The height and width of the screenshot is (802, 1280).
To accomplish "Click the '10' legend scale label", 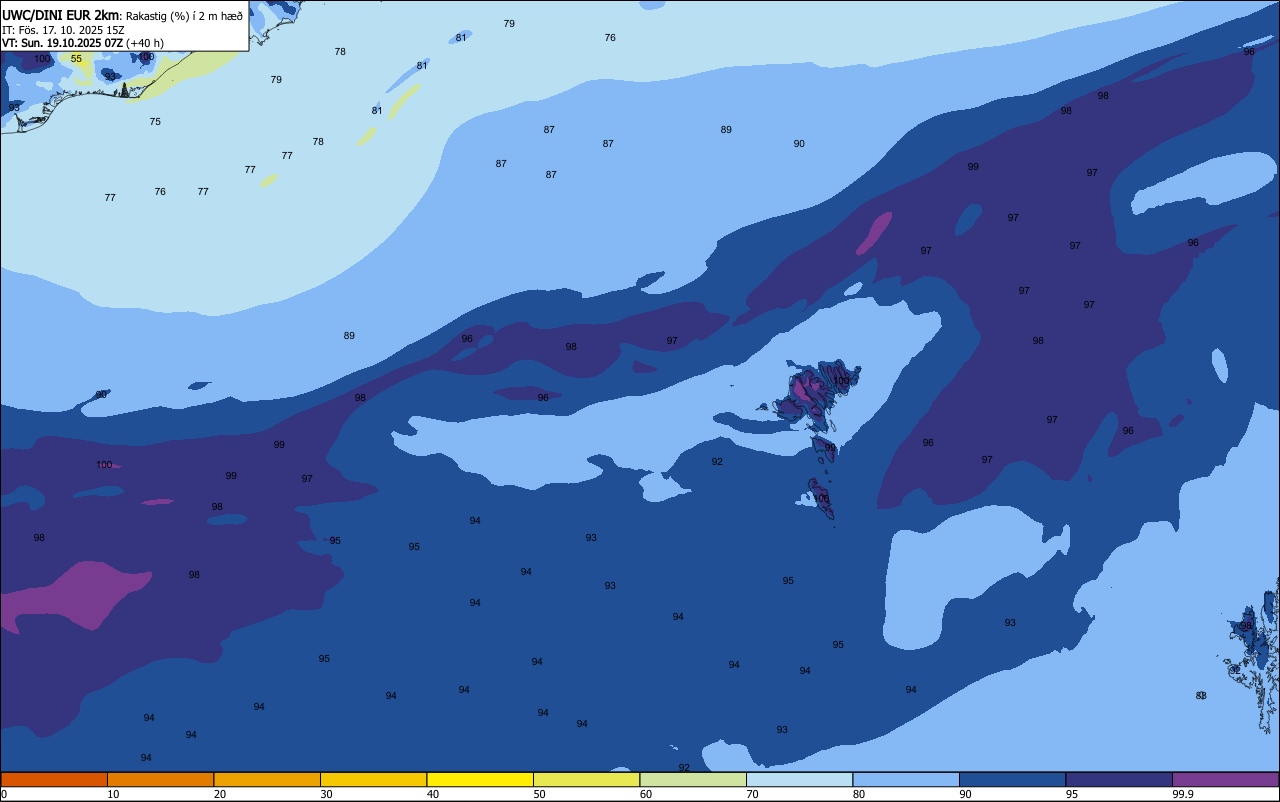I will tap(113, 794).
